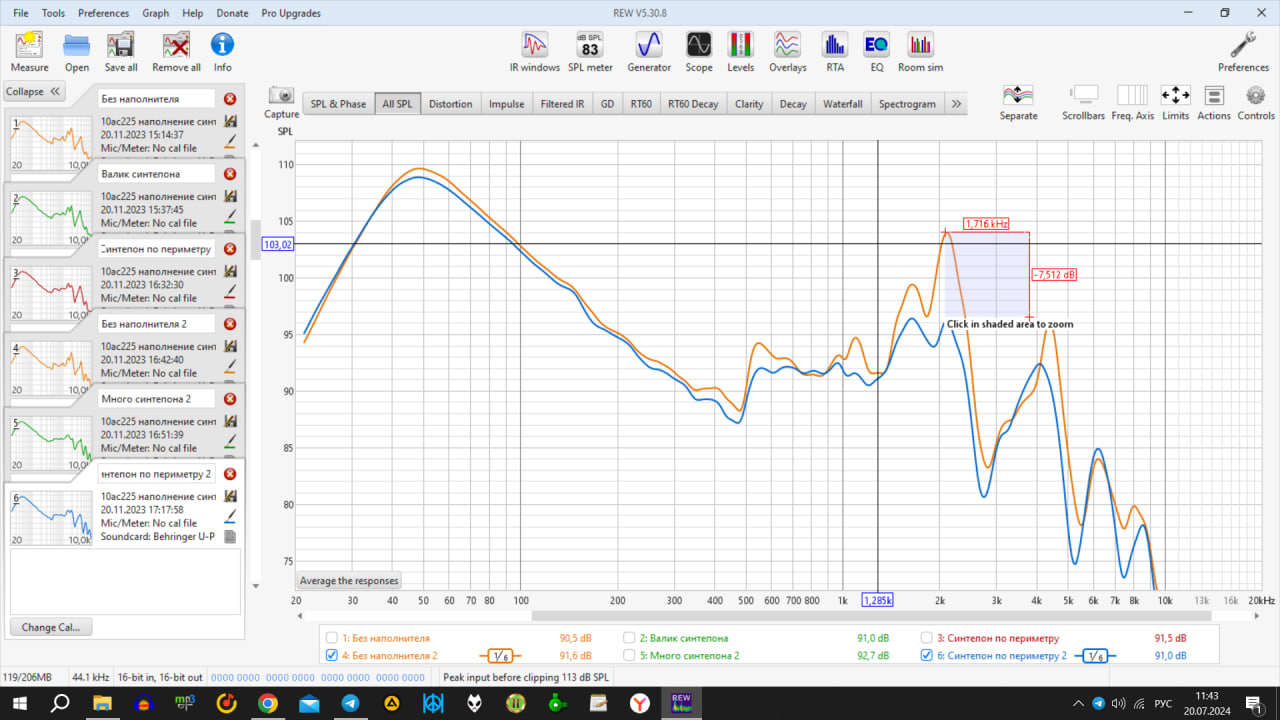1280x720 pixels.
Task: Click the Windows Start button
Action: click(x=18, y=703)
